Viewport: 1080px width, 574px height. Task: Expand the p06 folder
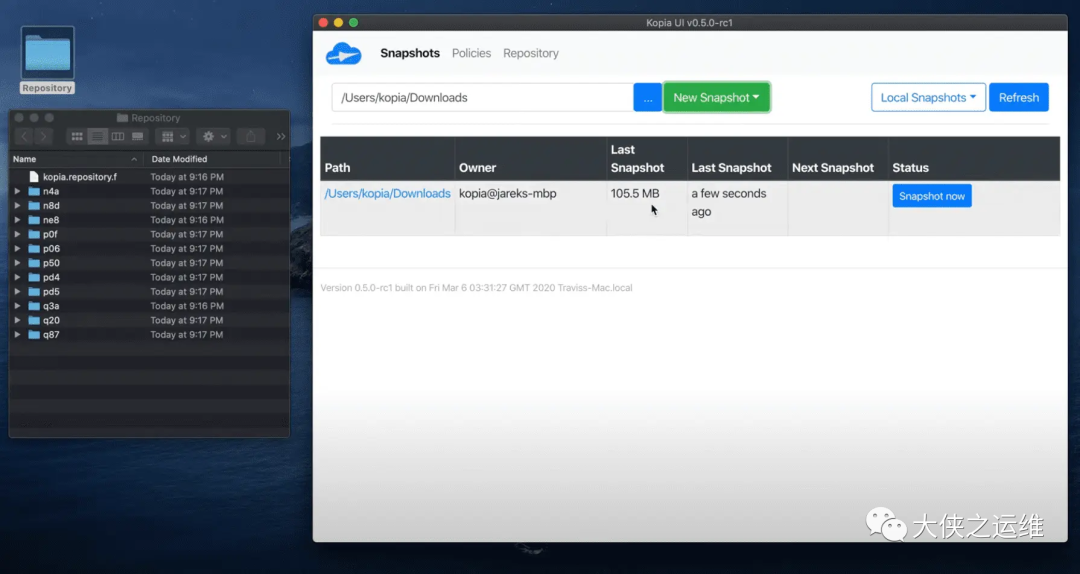pyautogui.click(x=17, y=249)
